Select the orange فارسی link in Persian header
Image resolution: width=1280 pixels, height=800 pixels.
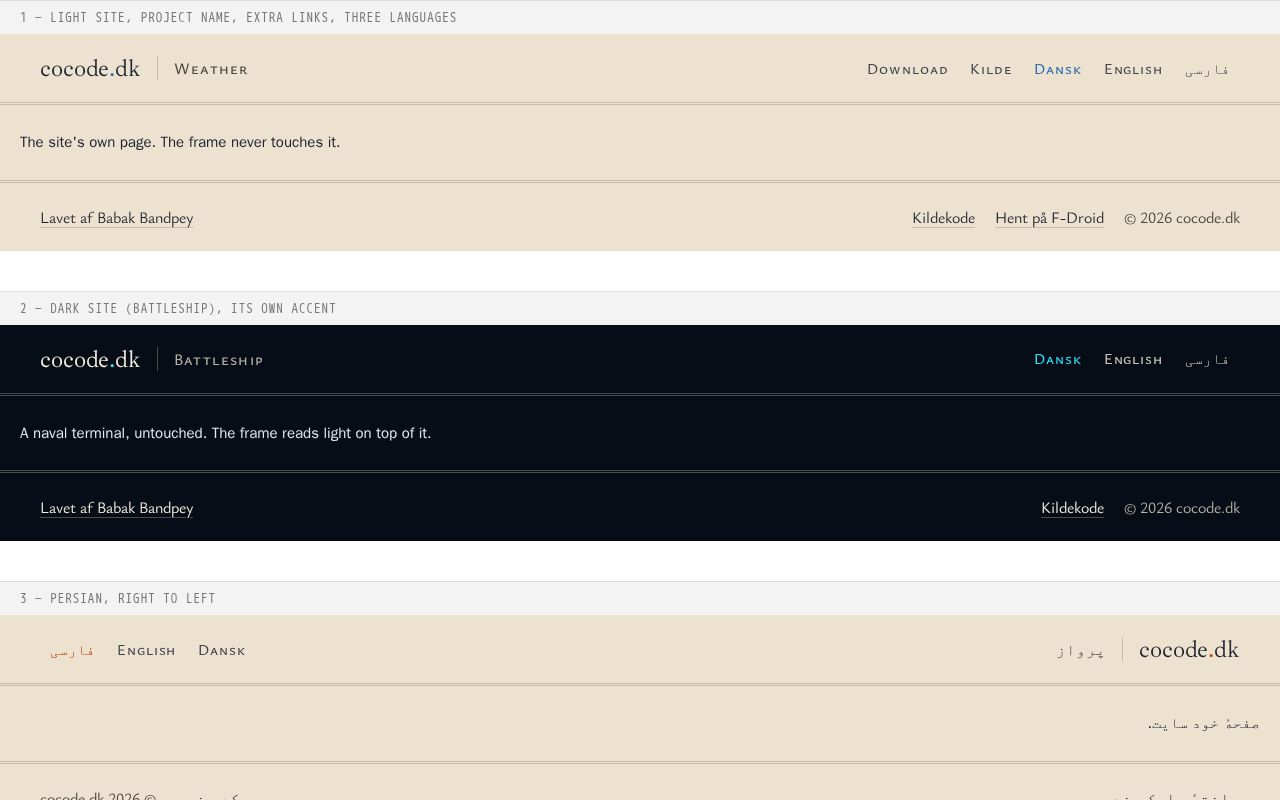coord(72,650)
